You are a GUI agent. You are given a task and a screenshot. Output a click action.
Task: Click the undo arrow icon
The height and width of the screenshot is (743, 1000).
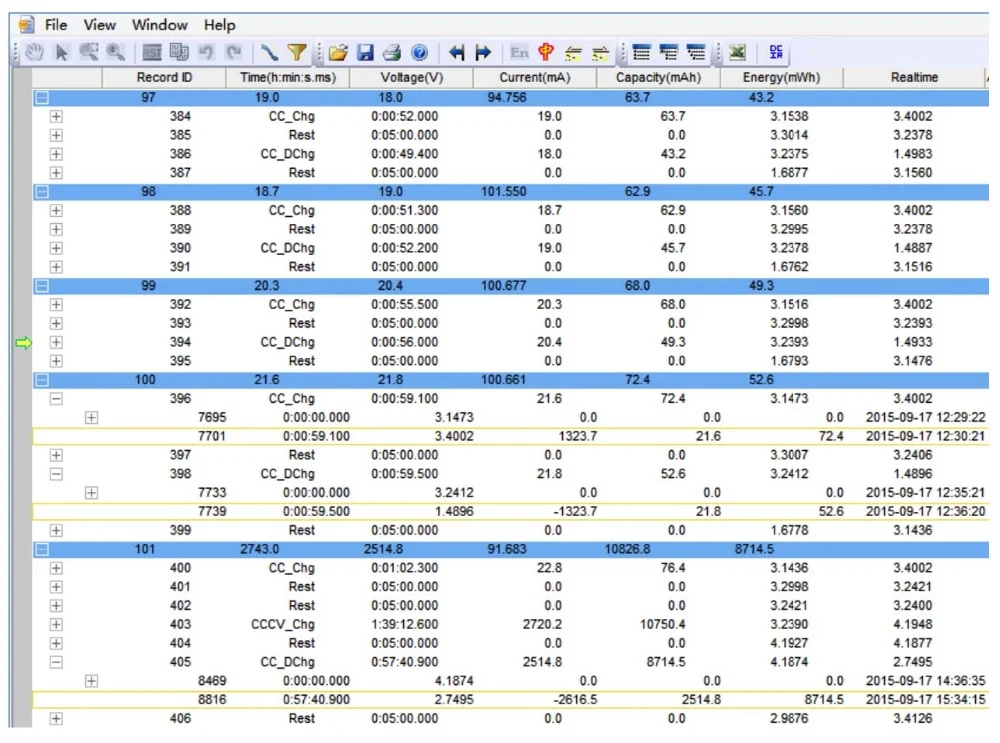pos(205,52)
